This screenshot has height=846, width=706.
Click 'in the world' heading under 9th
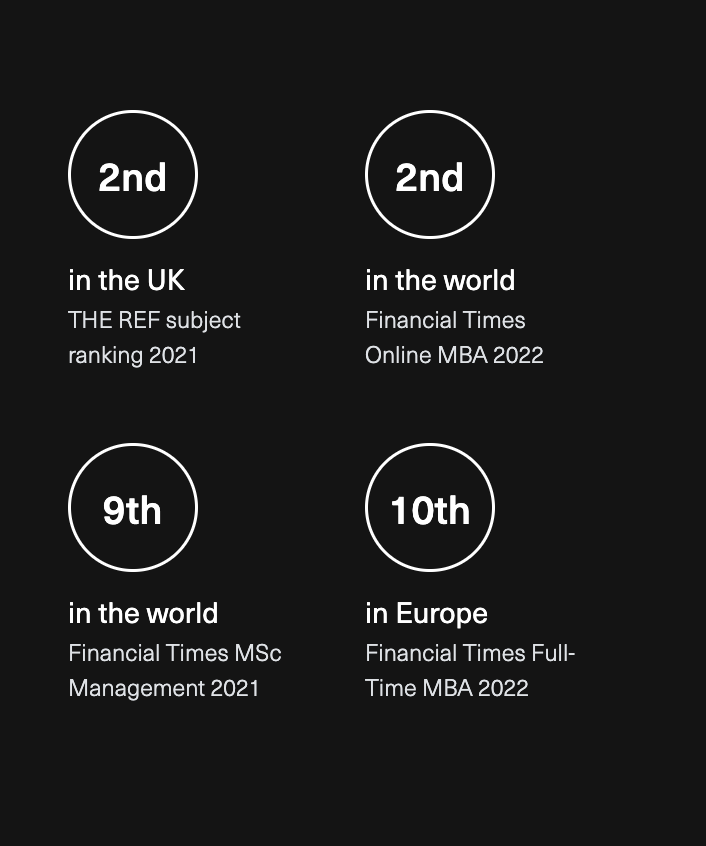(x=143, y=614)
